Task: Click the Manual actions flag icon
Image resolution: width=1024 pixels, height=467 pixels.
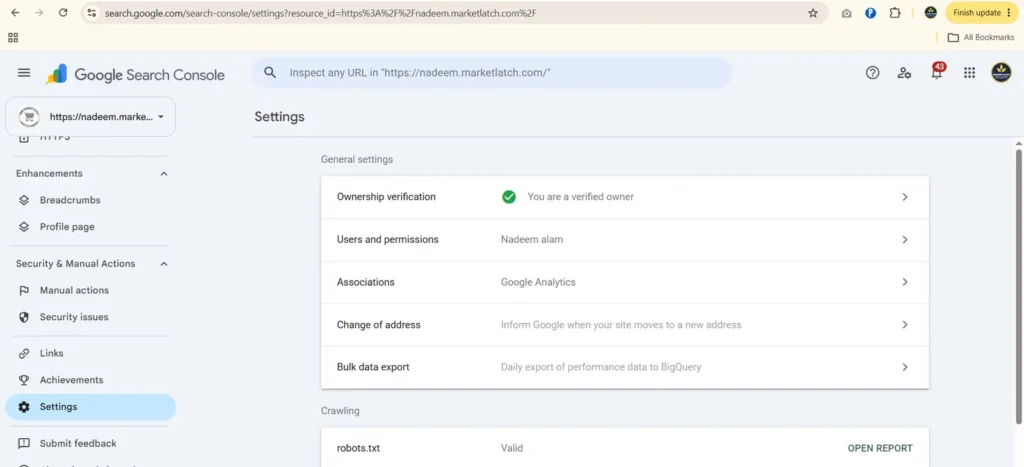Action: click(x=24, y=291)
